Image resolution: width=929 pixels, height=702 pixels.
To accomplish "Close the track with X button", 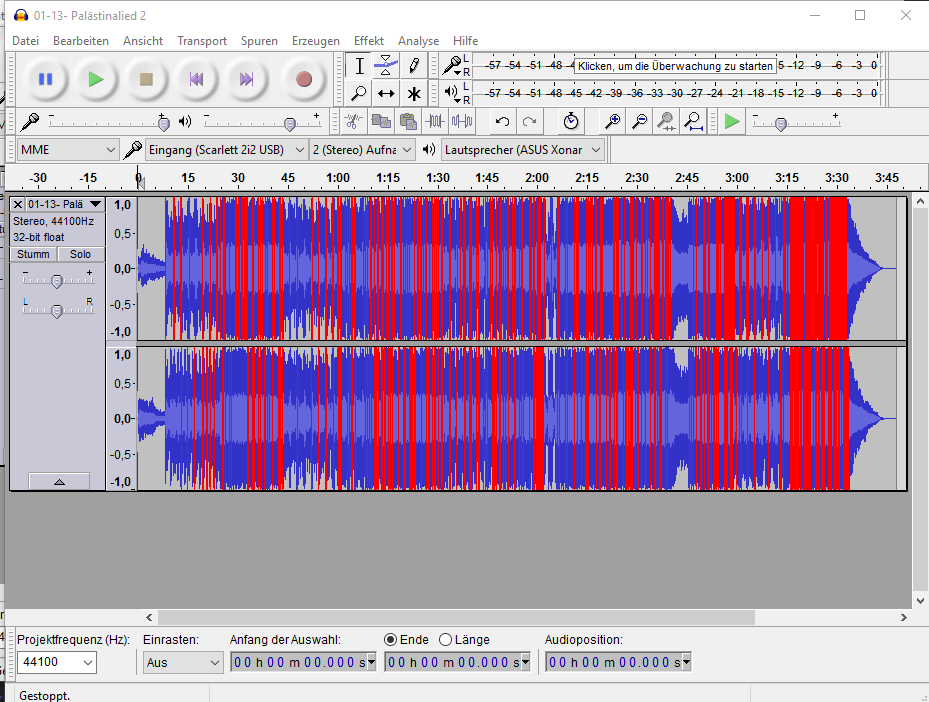I will click(x=18, y=204).
